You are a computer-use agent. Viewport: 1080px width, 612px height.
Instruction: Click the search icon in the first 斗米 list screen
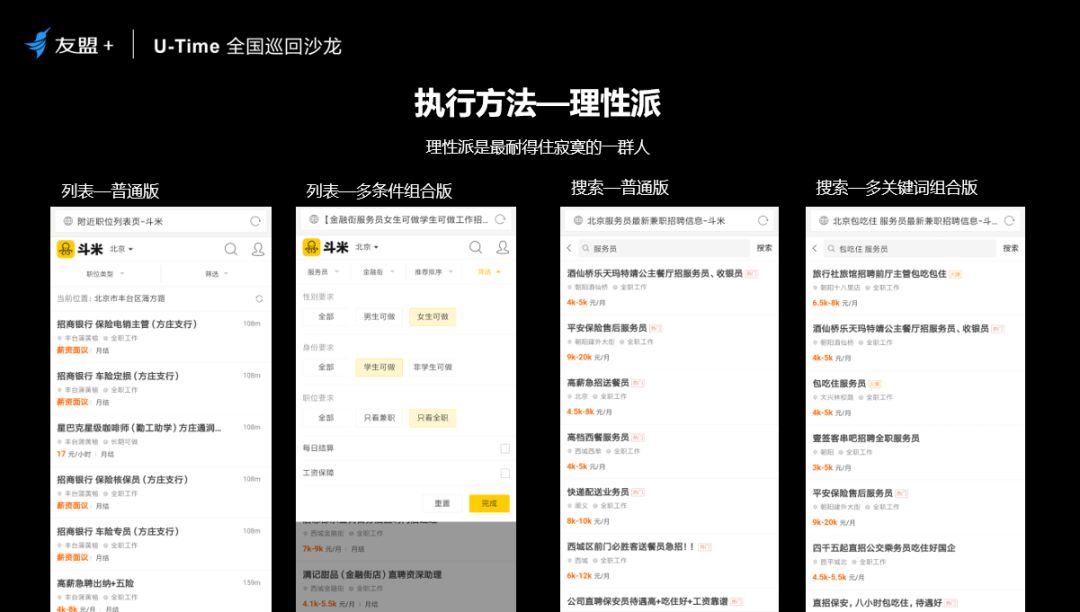(231, 249)
